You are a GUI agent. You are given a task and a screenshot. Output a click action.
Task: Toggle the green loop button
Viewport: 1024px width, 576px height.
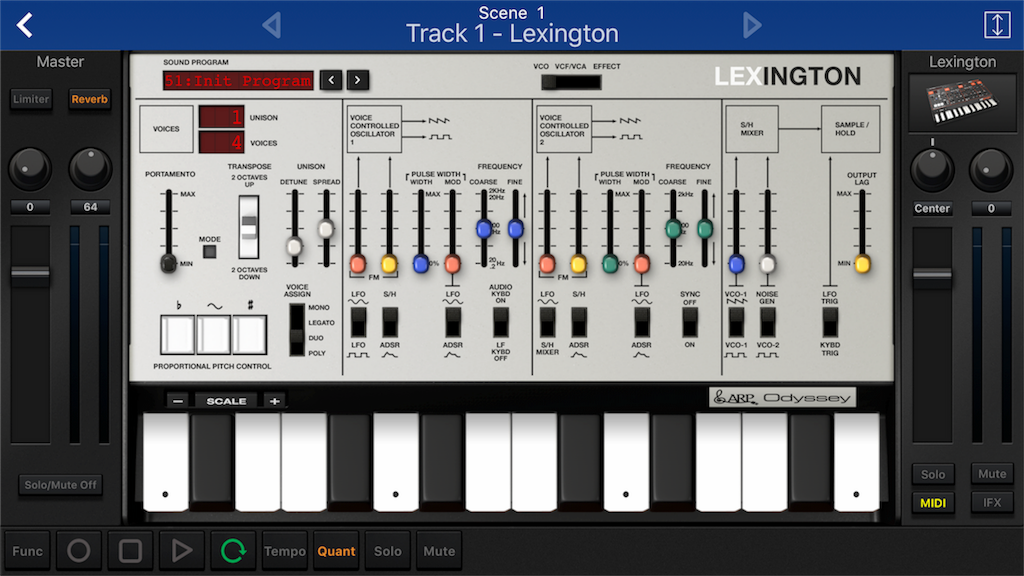(x=233, y=551)
